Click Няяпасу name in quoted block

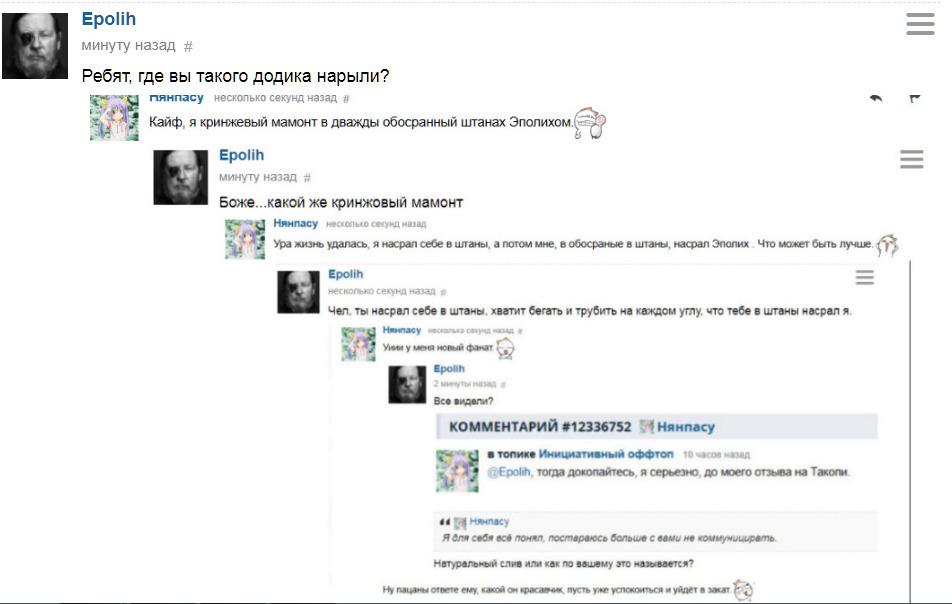[489, 521]
